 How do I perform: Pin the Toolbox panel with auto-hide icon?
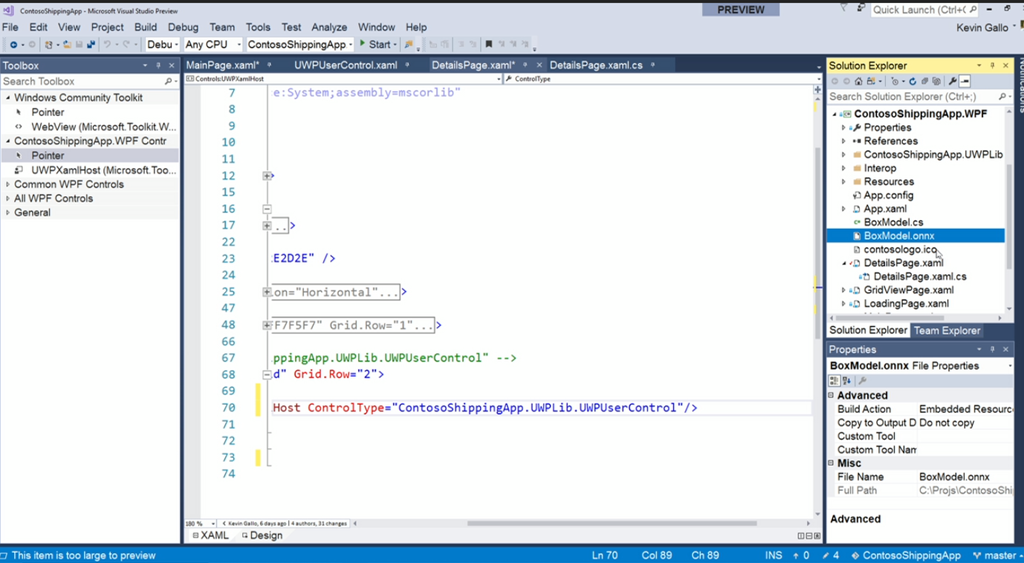157,66
